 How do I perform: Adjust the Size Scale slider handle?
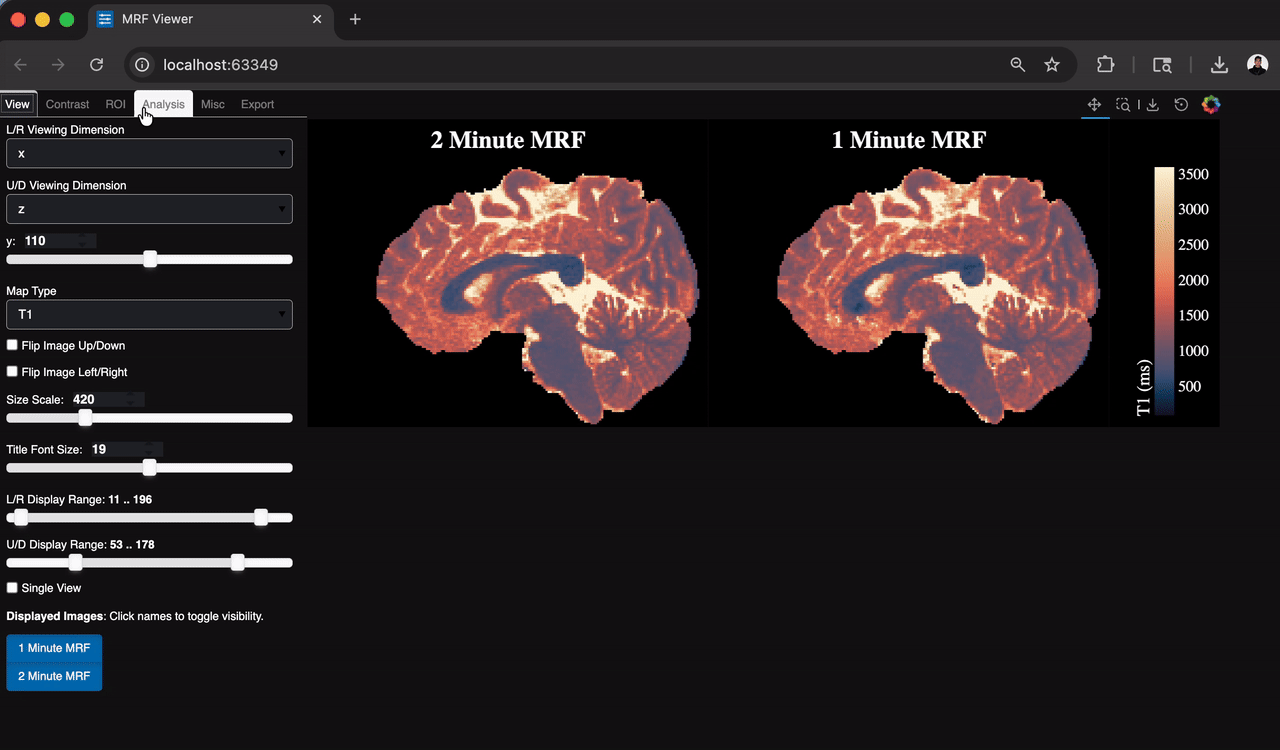tap(84, 418)
